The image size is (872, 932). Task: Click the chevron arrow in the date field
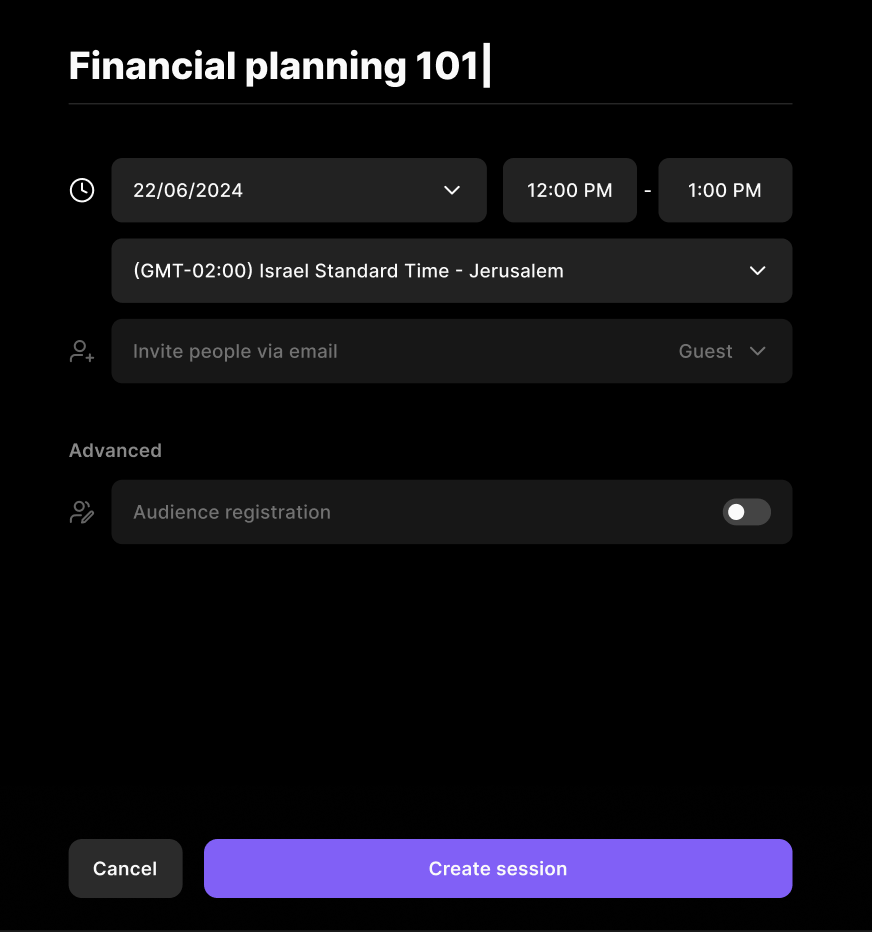tap(452, 190)
